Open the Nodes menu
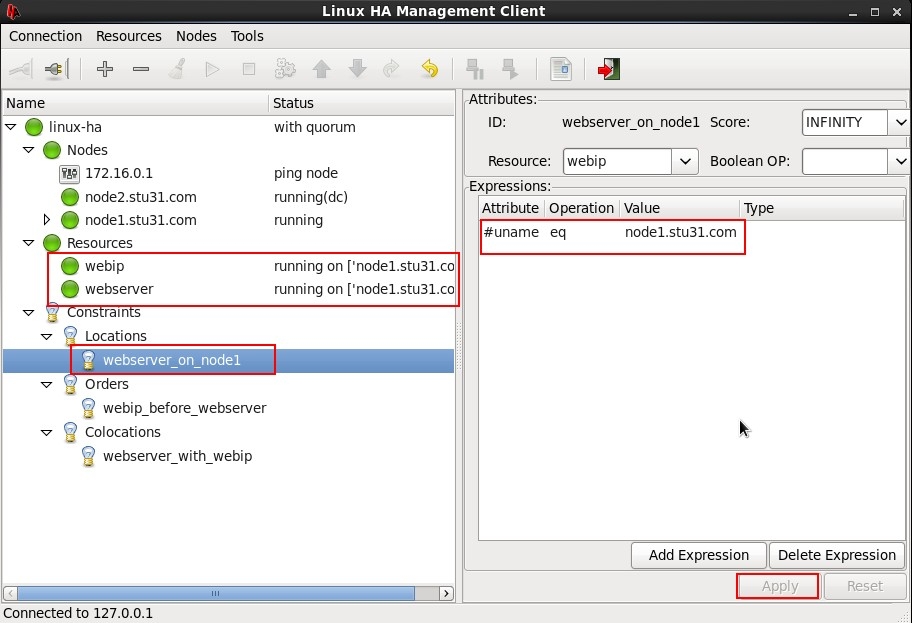 [x=196, y=36]
